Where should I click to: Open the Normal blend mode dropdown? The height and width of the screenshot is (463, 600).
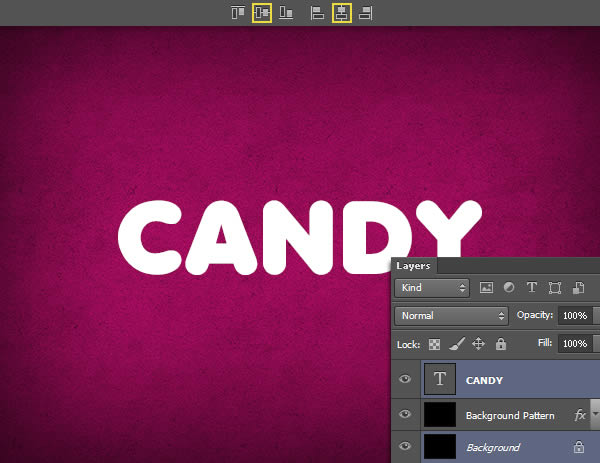coord(452,315)
